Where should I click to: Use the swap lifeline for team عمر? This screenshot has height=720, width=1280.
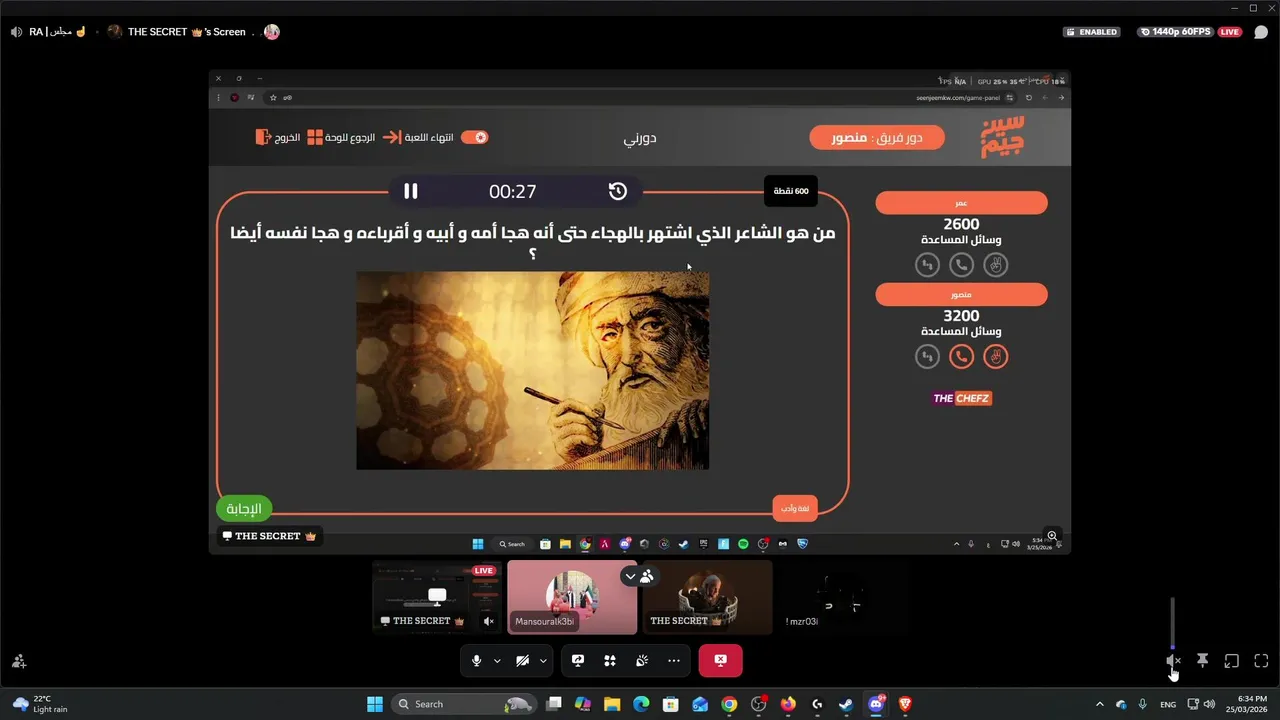pyautogui.click(x=928, y=265)
